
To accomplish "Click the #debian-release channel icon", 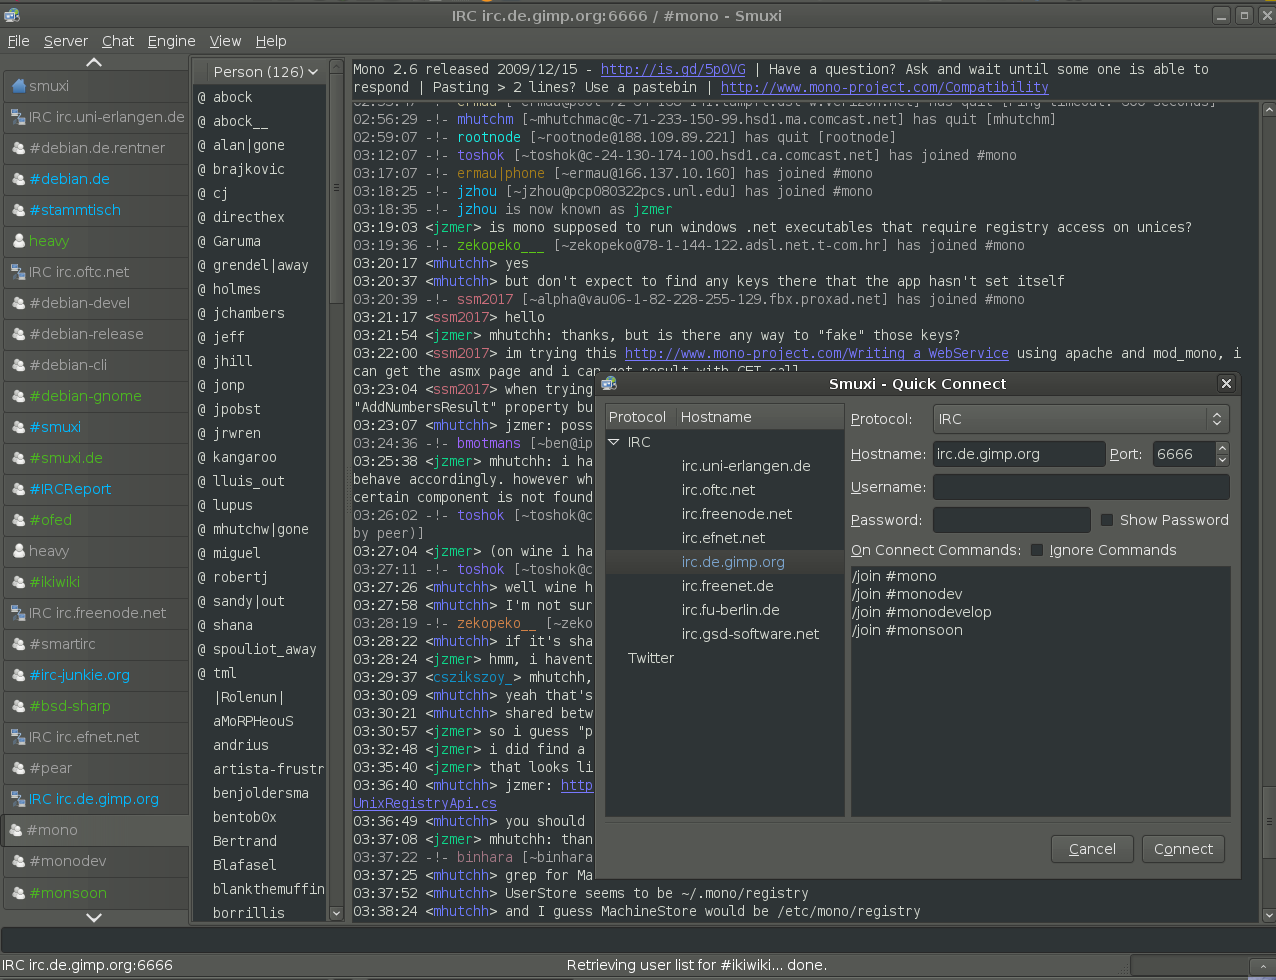I will (18, 334).
